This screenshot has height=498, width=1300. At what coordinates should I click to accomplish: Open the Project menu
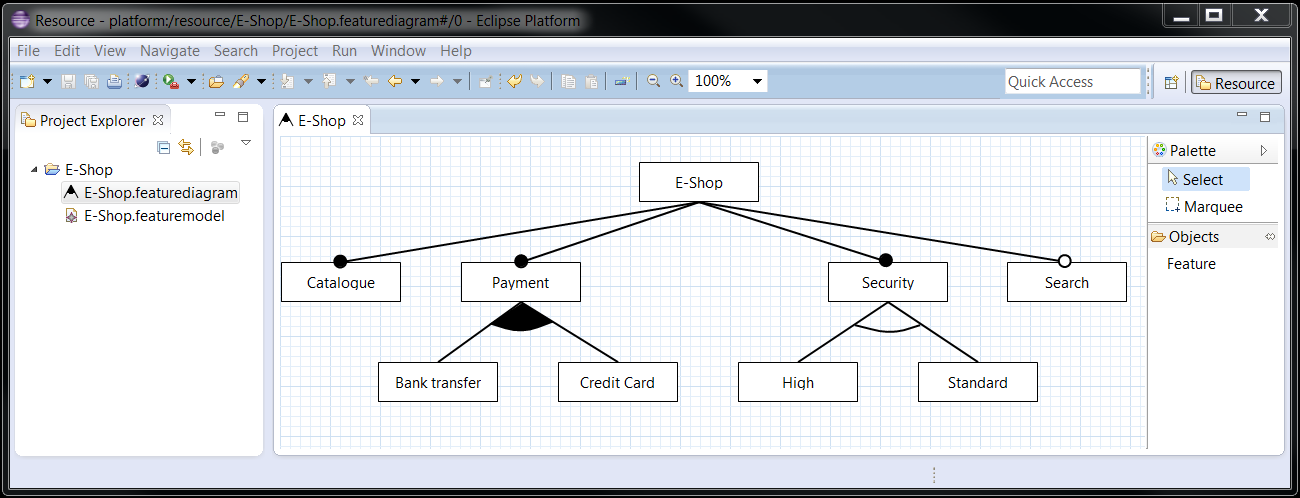click(x=295, y=51)
